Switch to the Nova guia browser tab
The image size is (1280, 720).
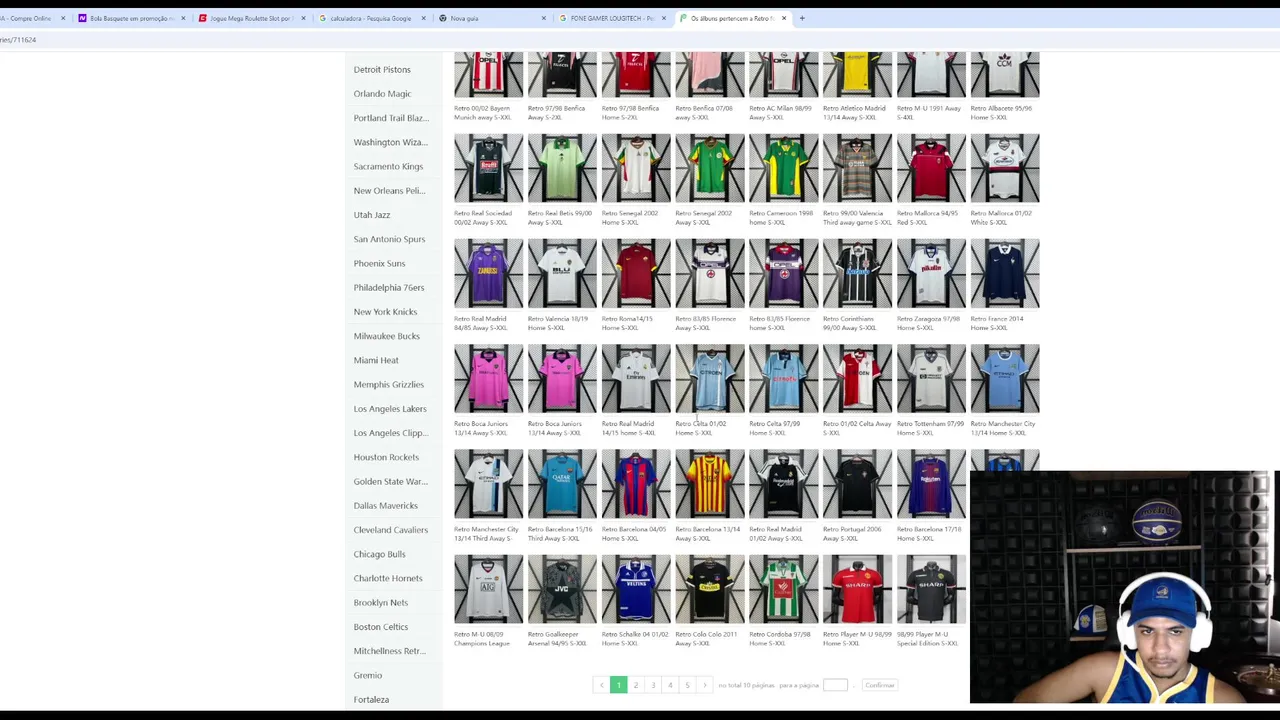pyautogui.click(x=491, y=18)
